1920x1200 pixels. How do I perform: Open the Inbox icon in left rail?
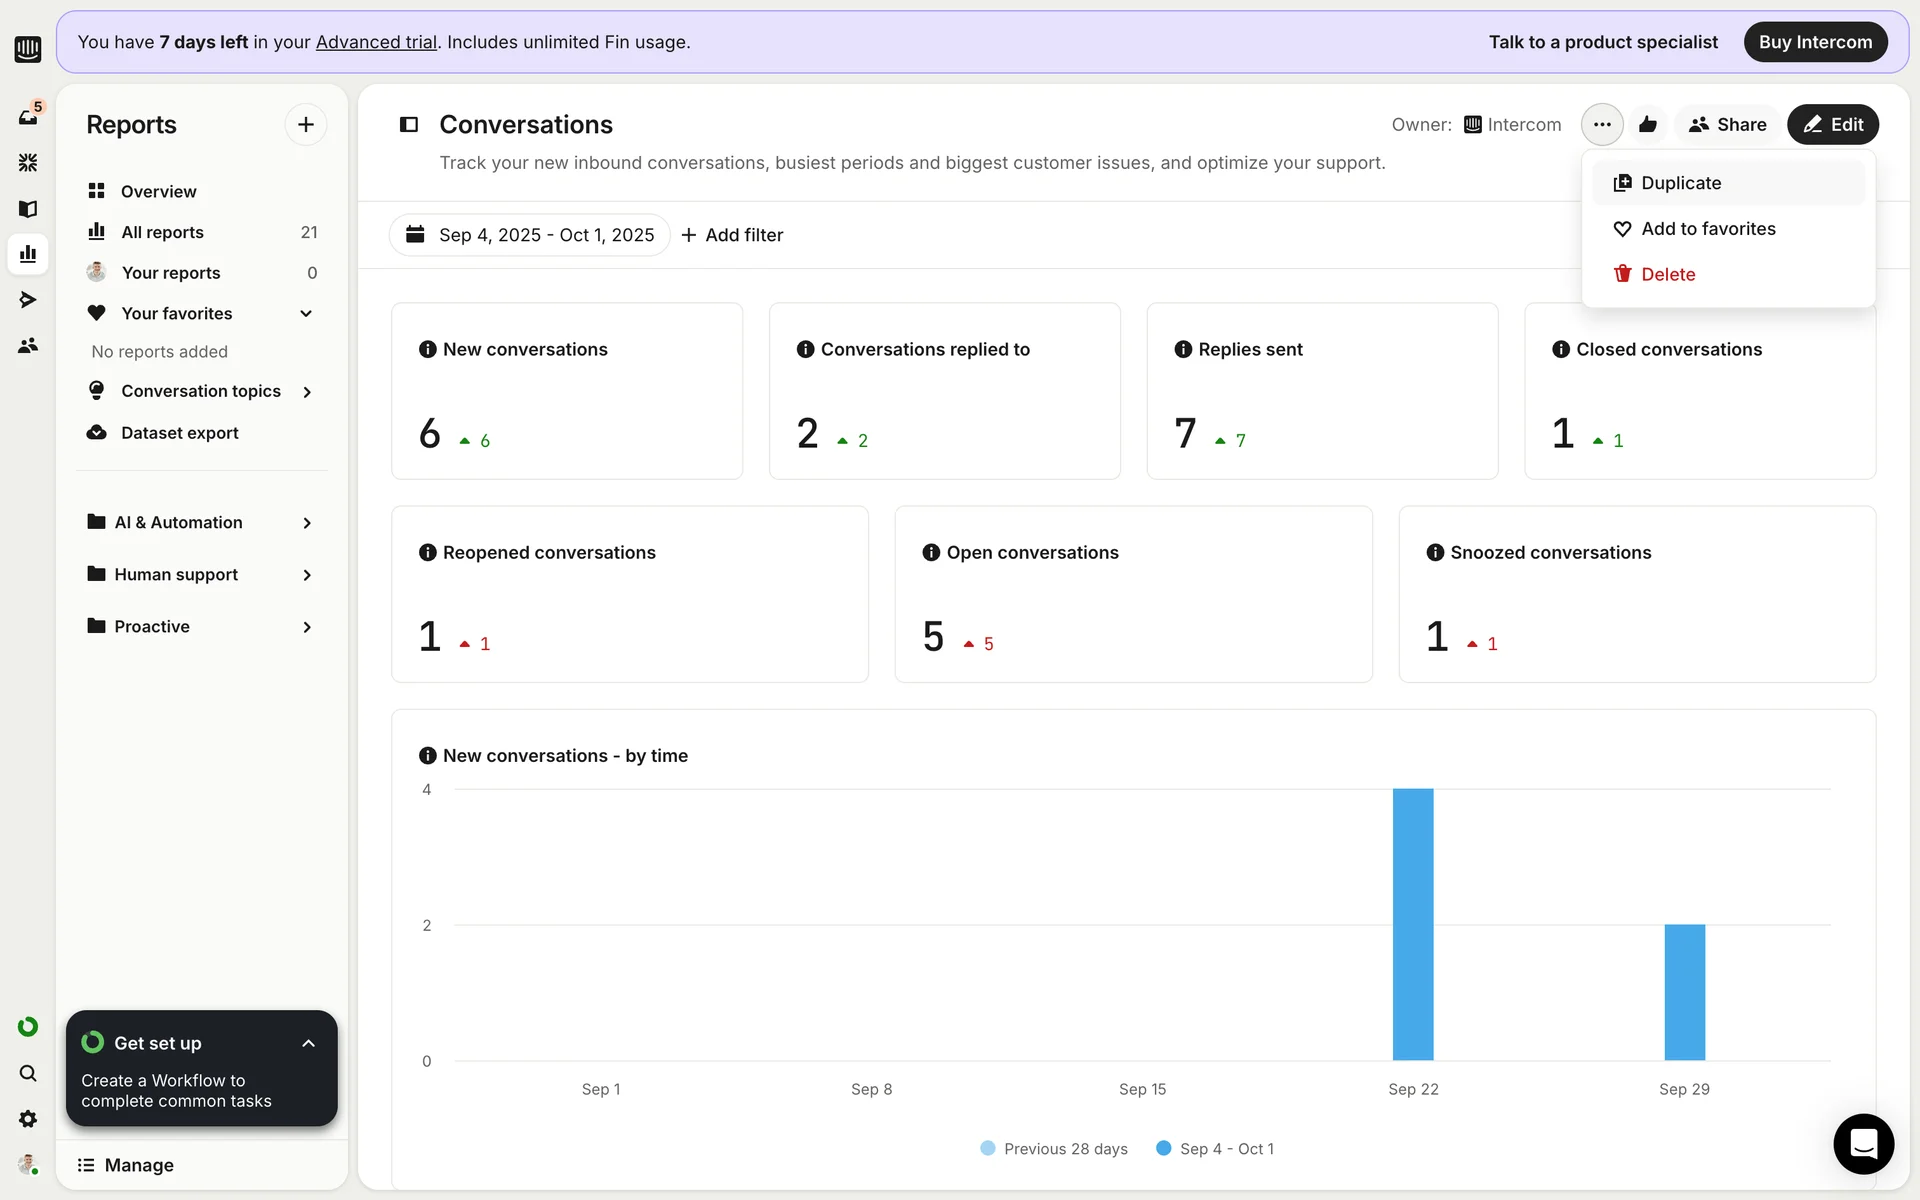point(28,117)
